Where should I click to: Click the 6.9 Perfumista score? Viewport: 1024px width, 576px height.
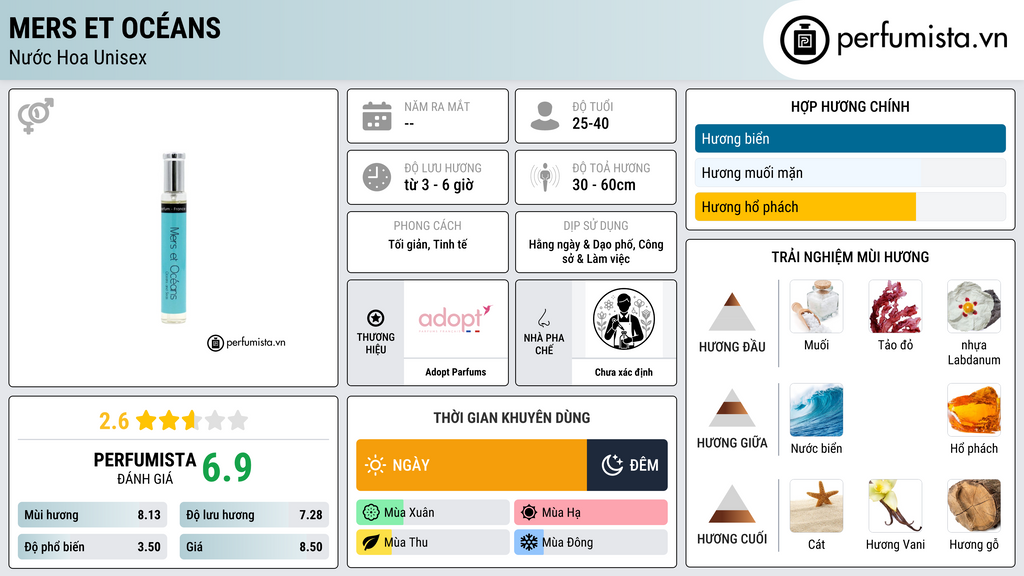click(x=227, y=467)
